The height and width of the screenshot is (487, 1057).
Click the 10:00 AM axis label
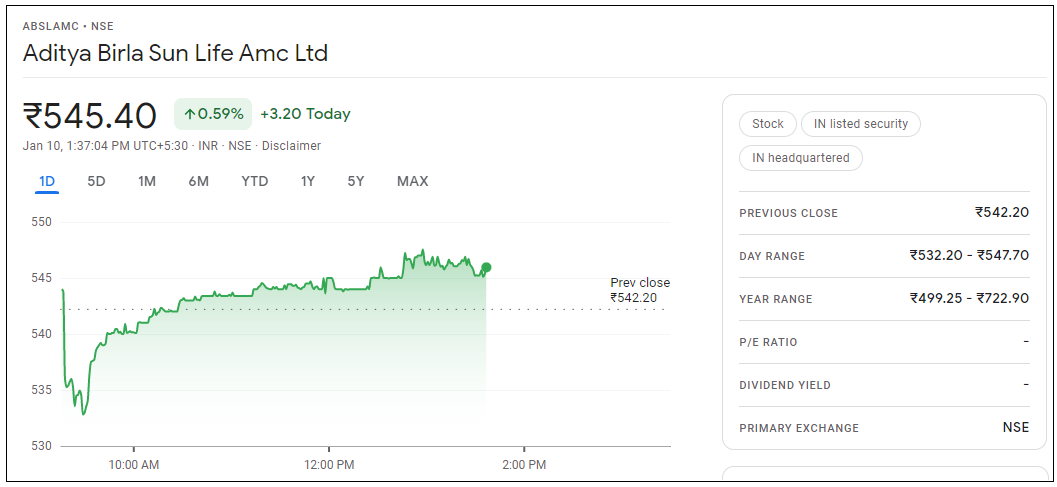coord(133,465)
